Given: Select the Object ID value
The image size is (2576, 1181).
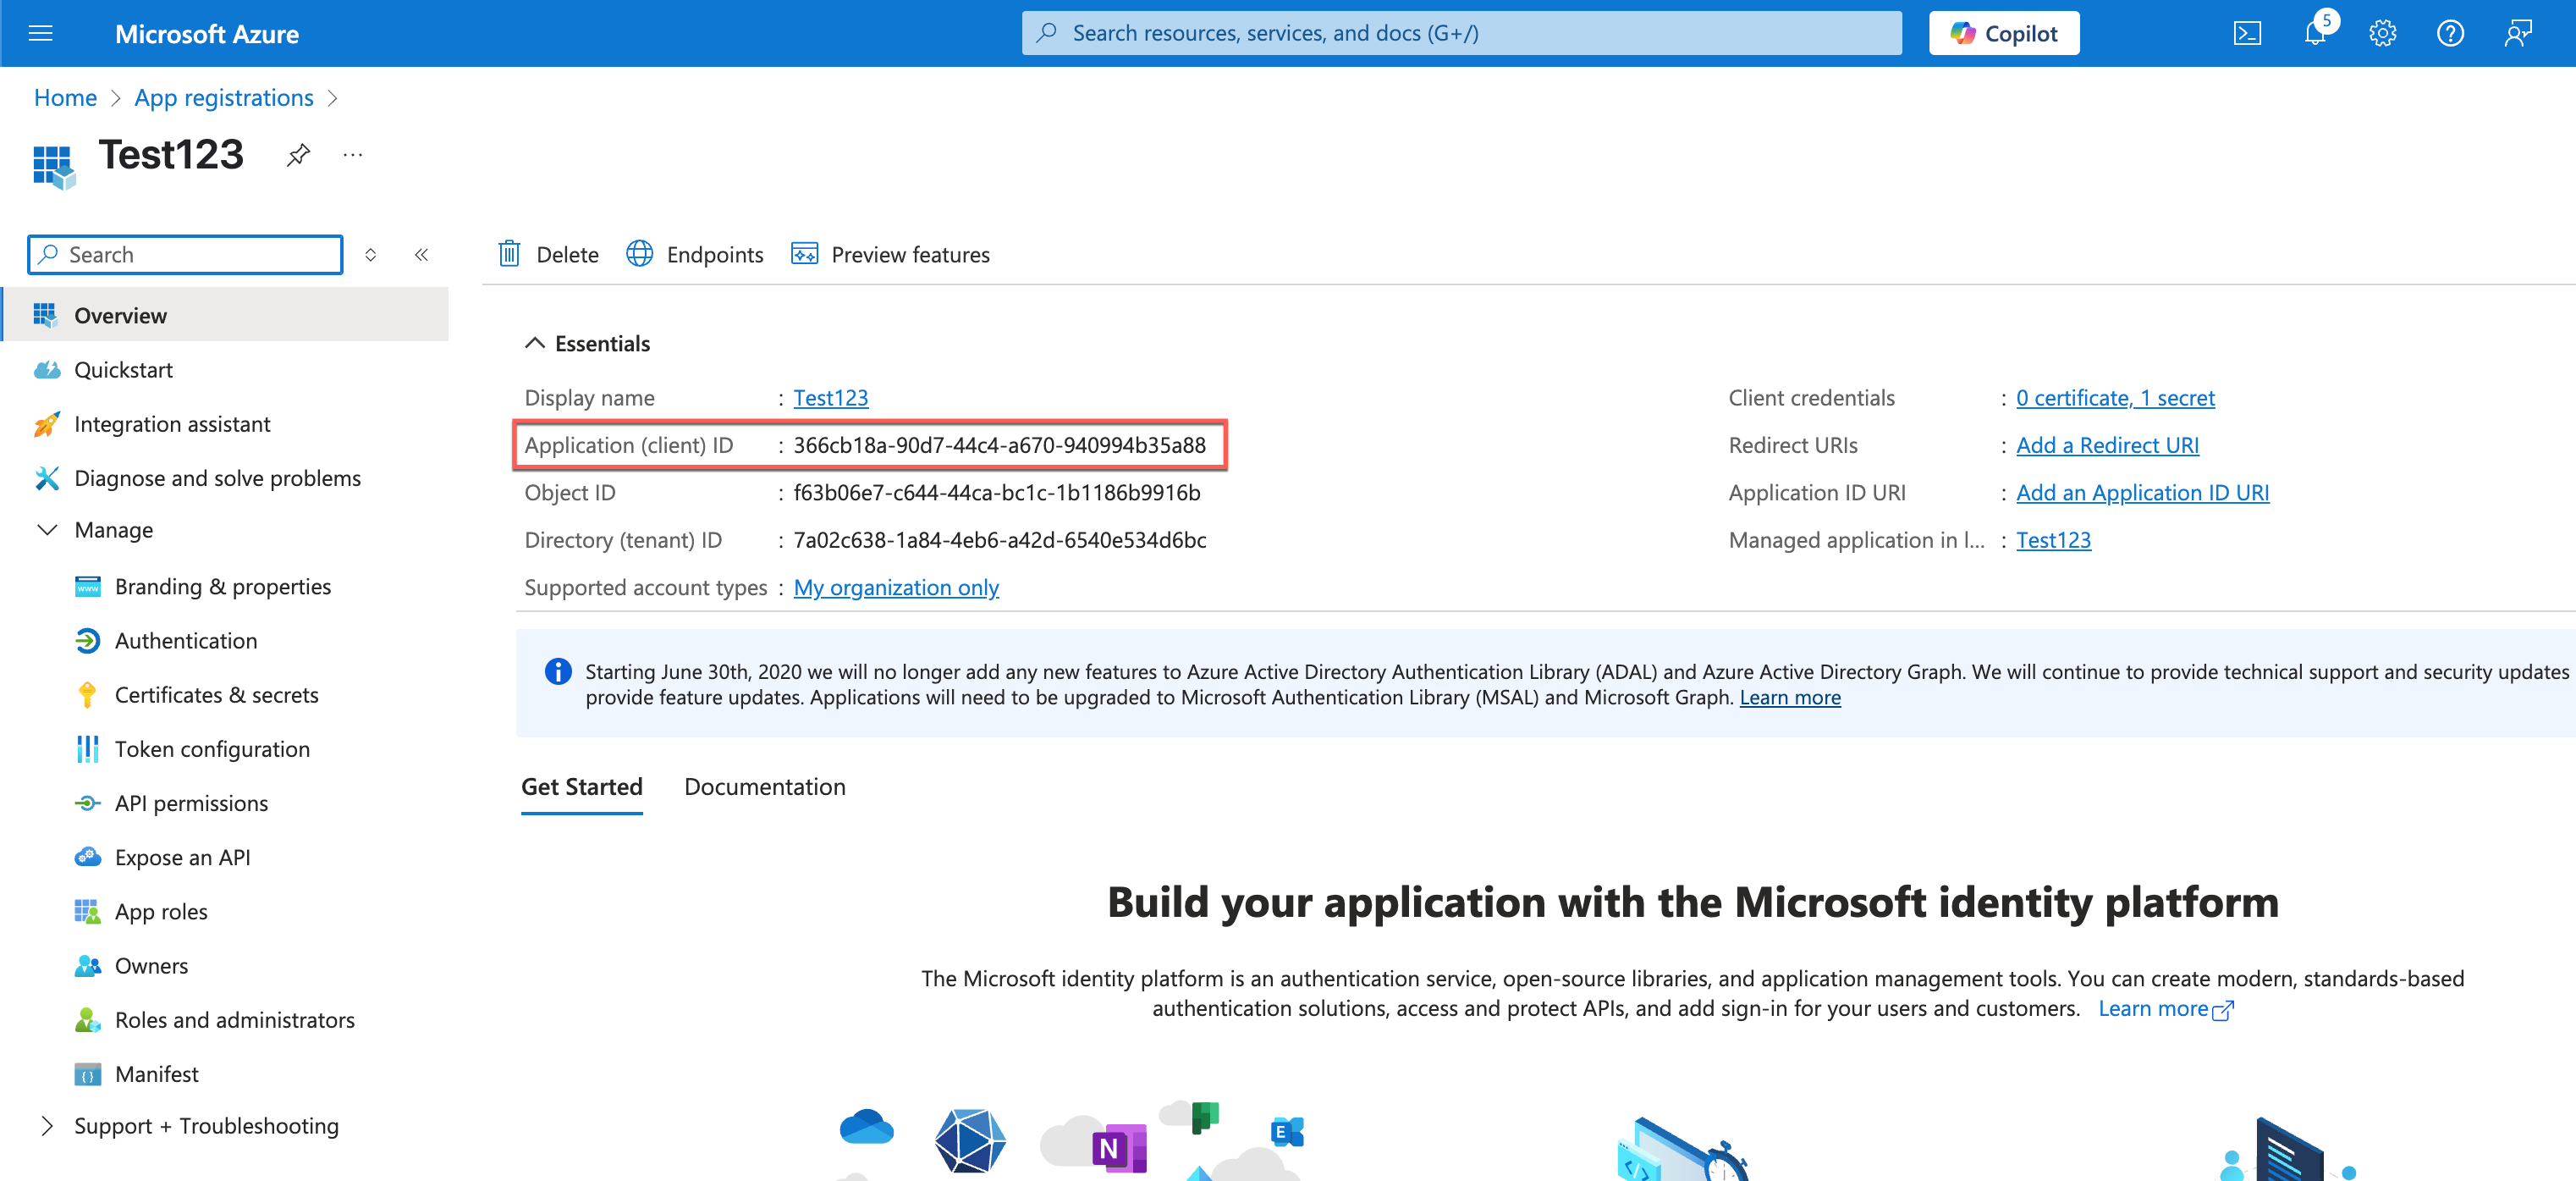Looking at the screenshot, I should click(996, 493).
